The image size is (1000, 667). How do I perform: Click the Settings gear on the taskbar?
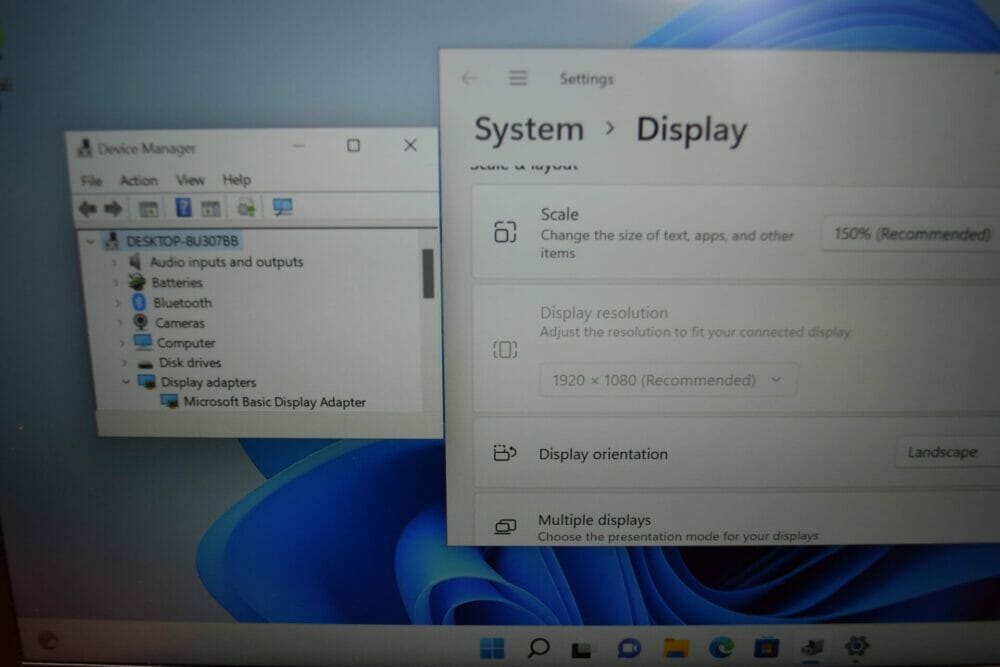857,646
